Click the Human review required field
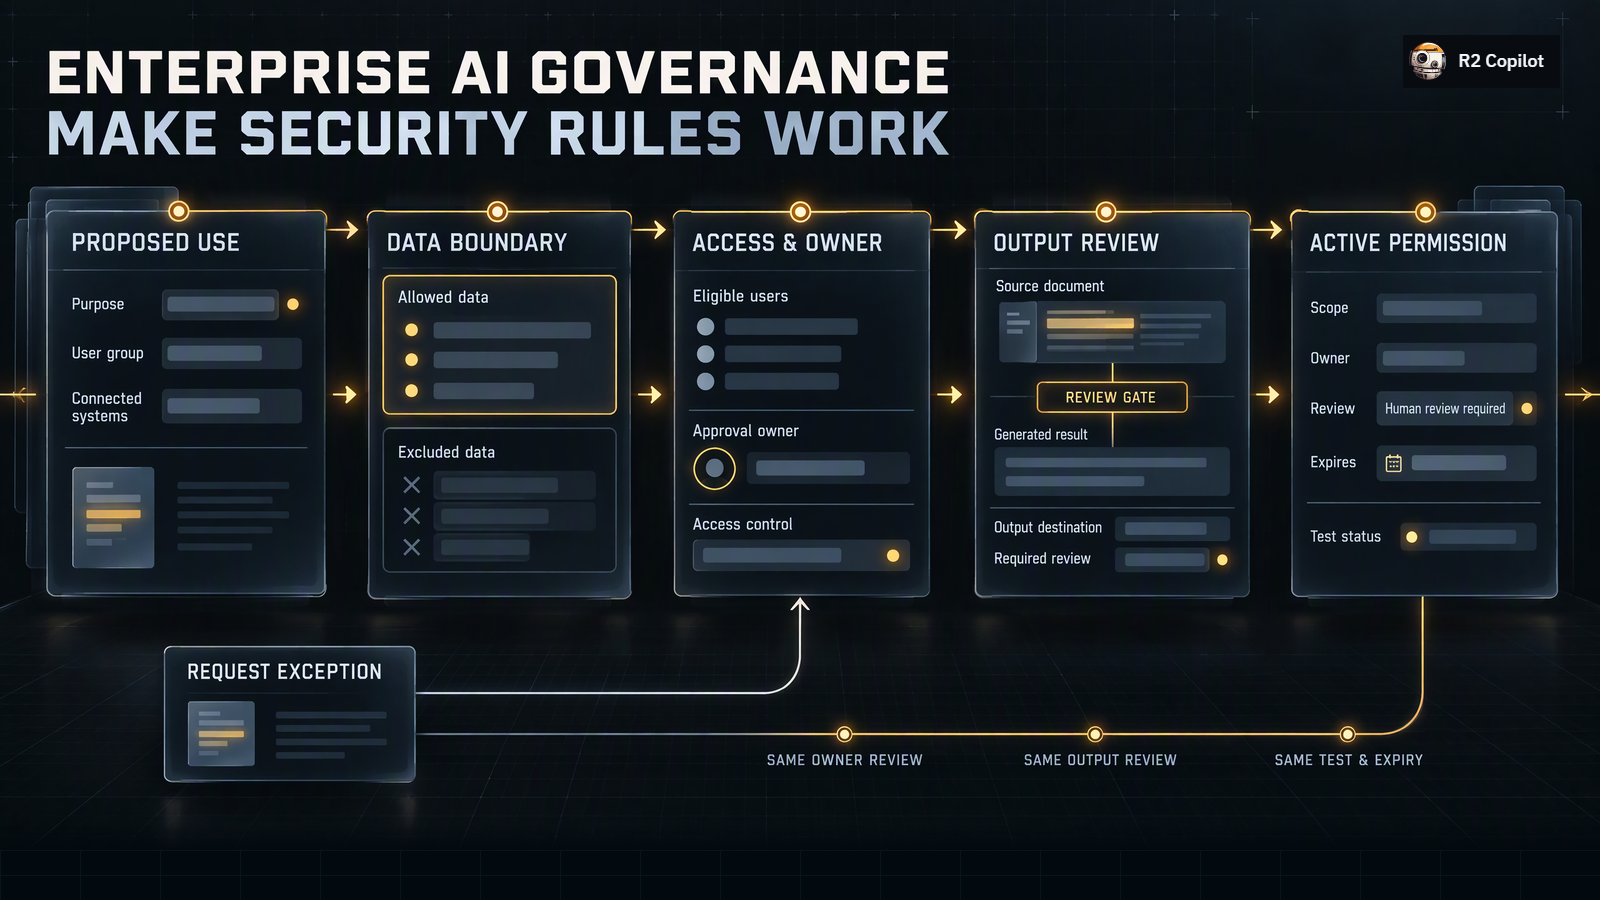1600x900 pixels. [x=1445, y=408]
